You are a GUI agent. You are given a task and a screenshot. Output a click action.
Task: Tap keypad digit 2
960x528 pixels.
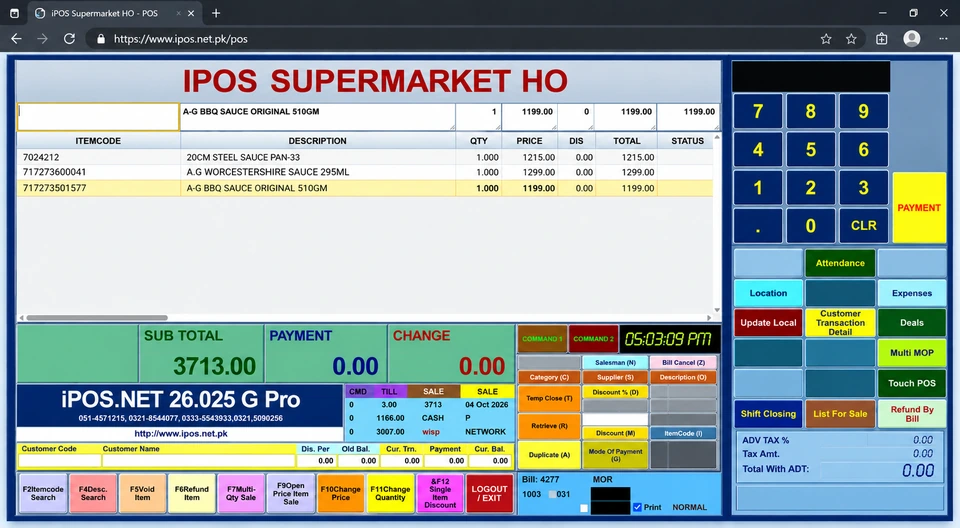pos(811,187)
